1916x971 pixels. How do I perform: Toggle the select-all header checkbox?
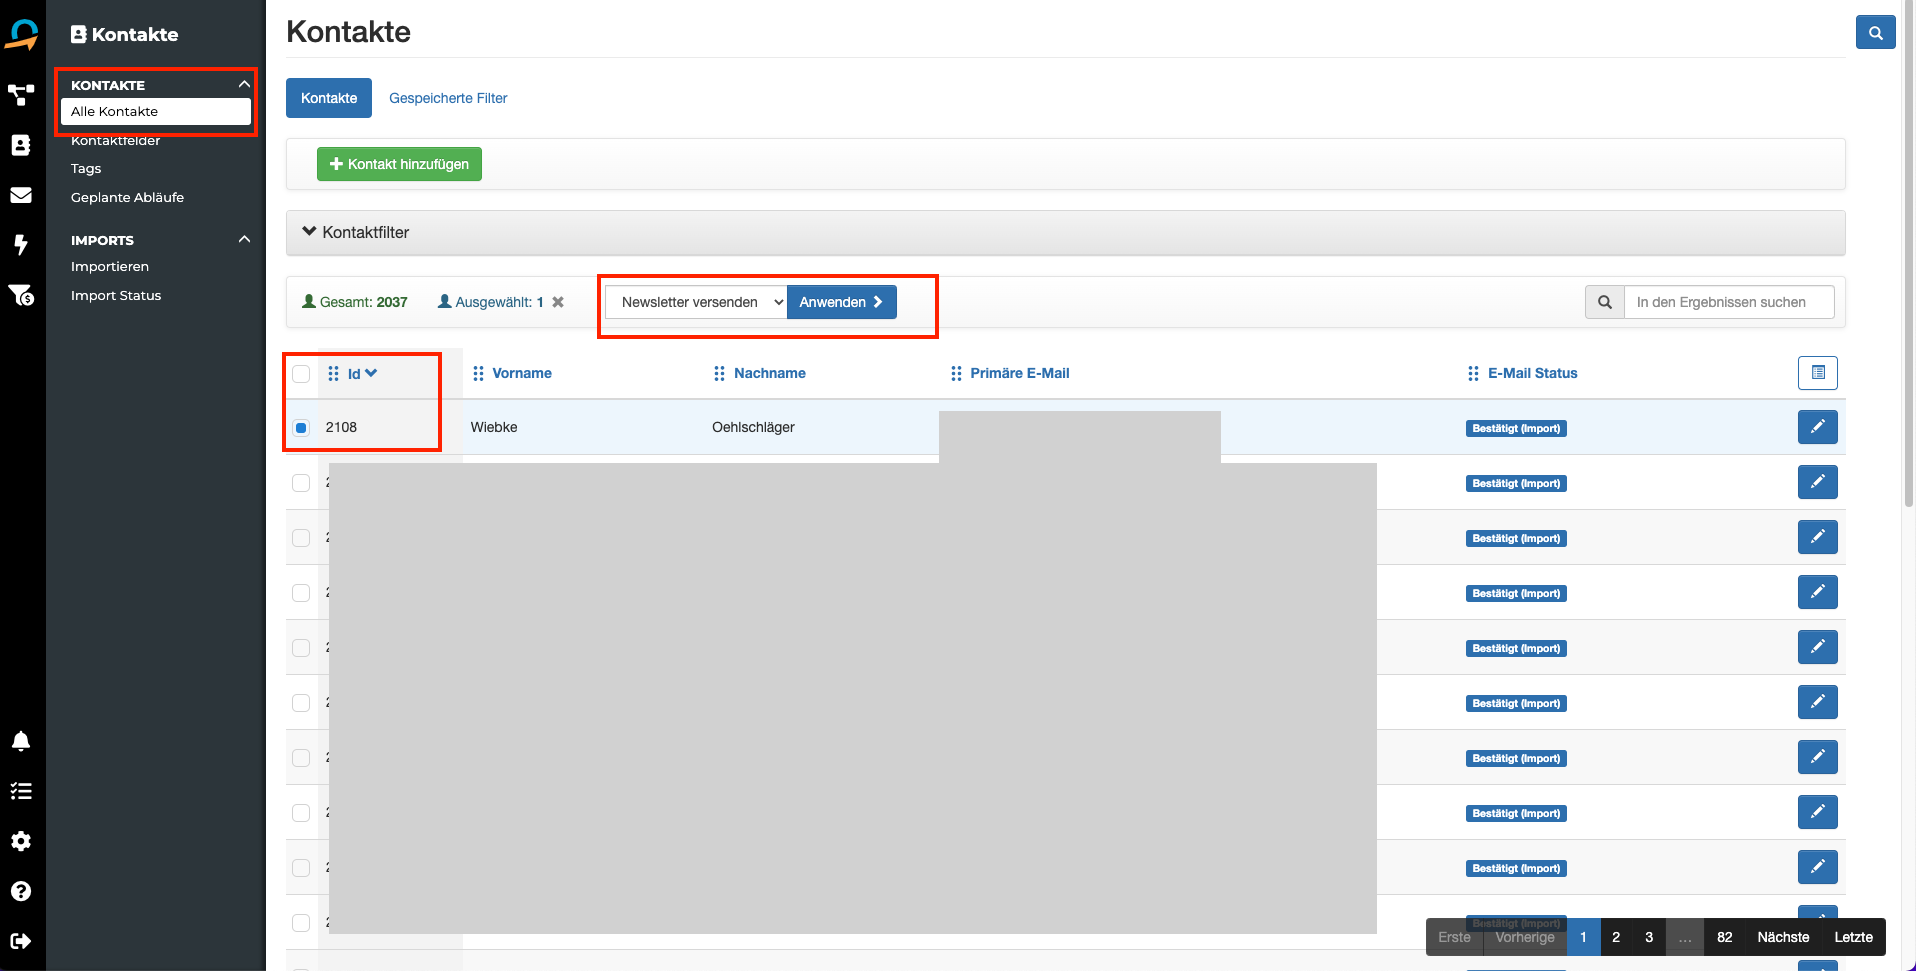301,374
